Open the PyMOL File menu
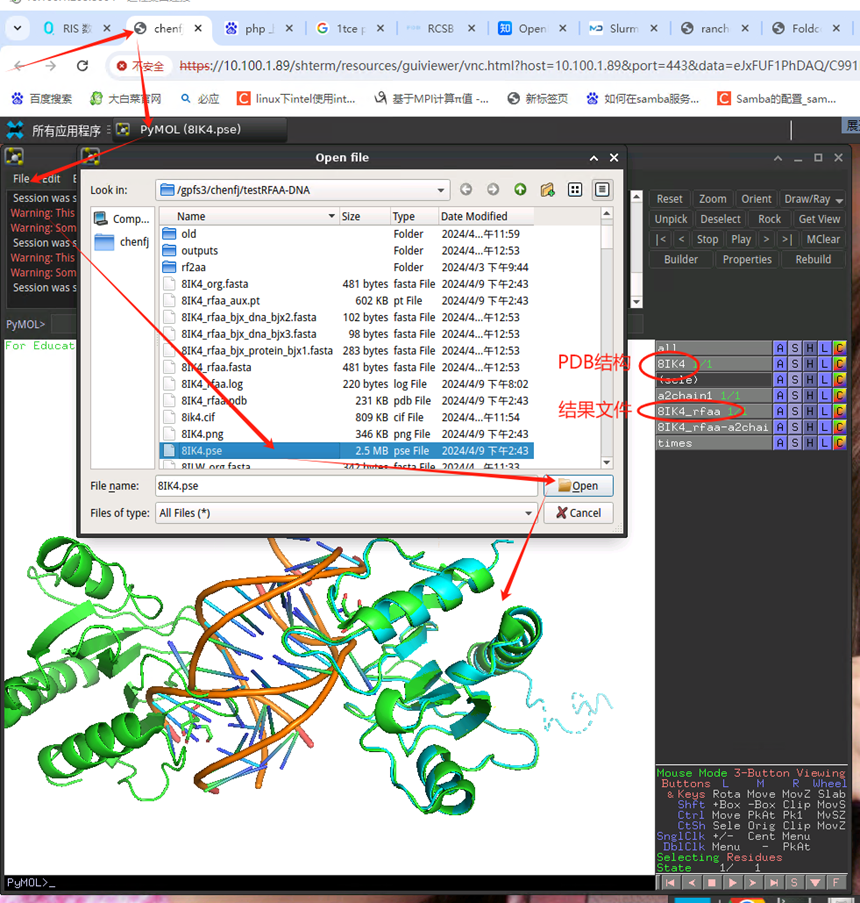Viewport: 860px width, 903px height. pyautogui.click(x=21, y=179)
